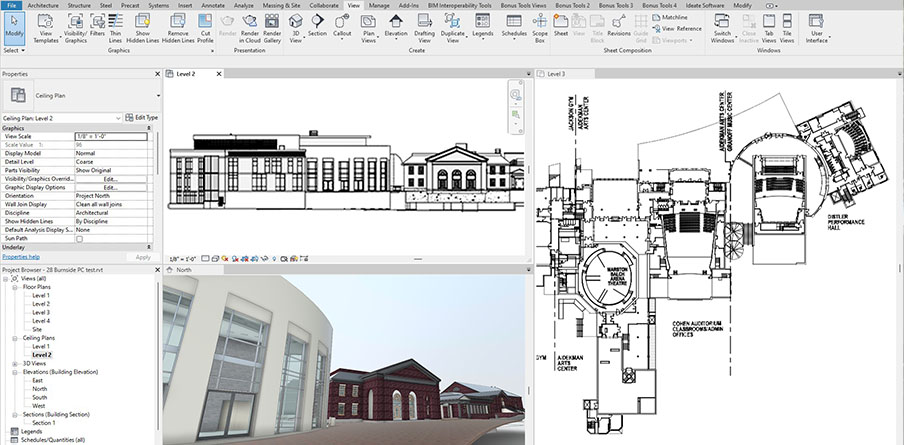Enable the Sun Path checkbox
904x445 pixels.
pyautogui.click(x=80, y=239)
